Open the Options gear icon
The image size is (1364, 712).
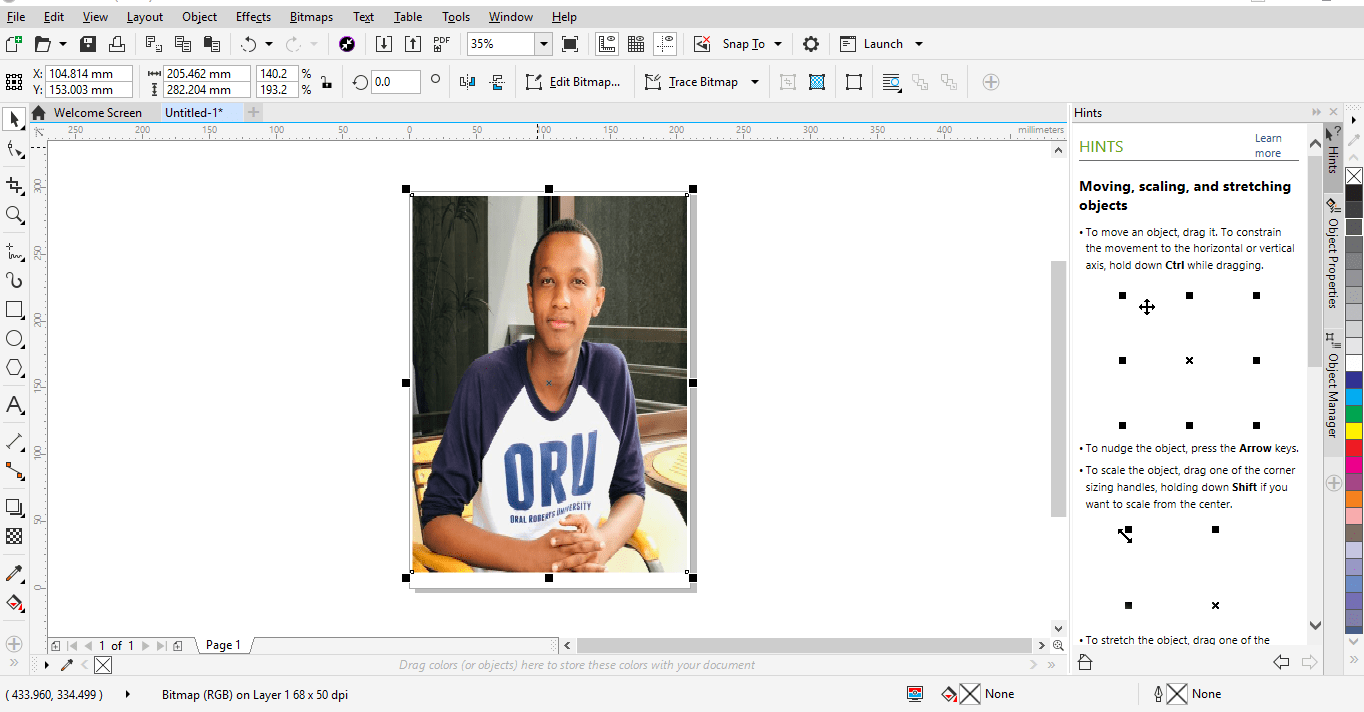coord(811,44)
